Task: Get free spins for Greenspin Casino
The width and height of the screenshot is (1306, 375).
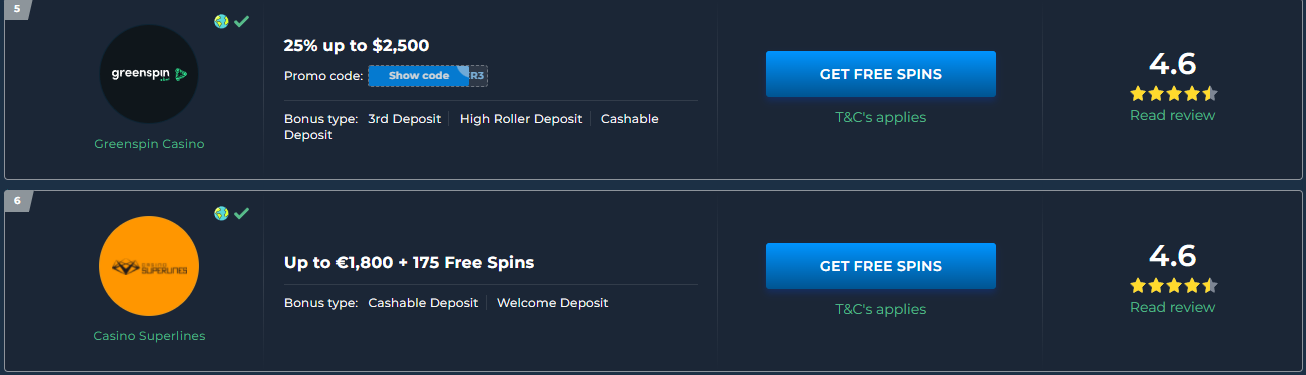Action: [x=881, y=74]
